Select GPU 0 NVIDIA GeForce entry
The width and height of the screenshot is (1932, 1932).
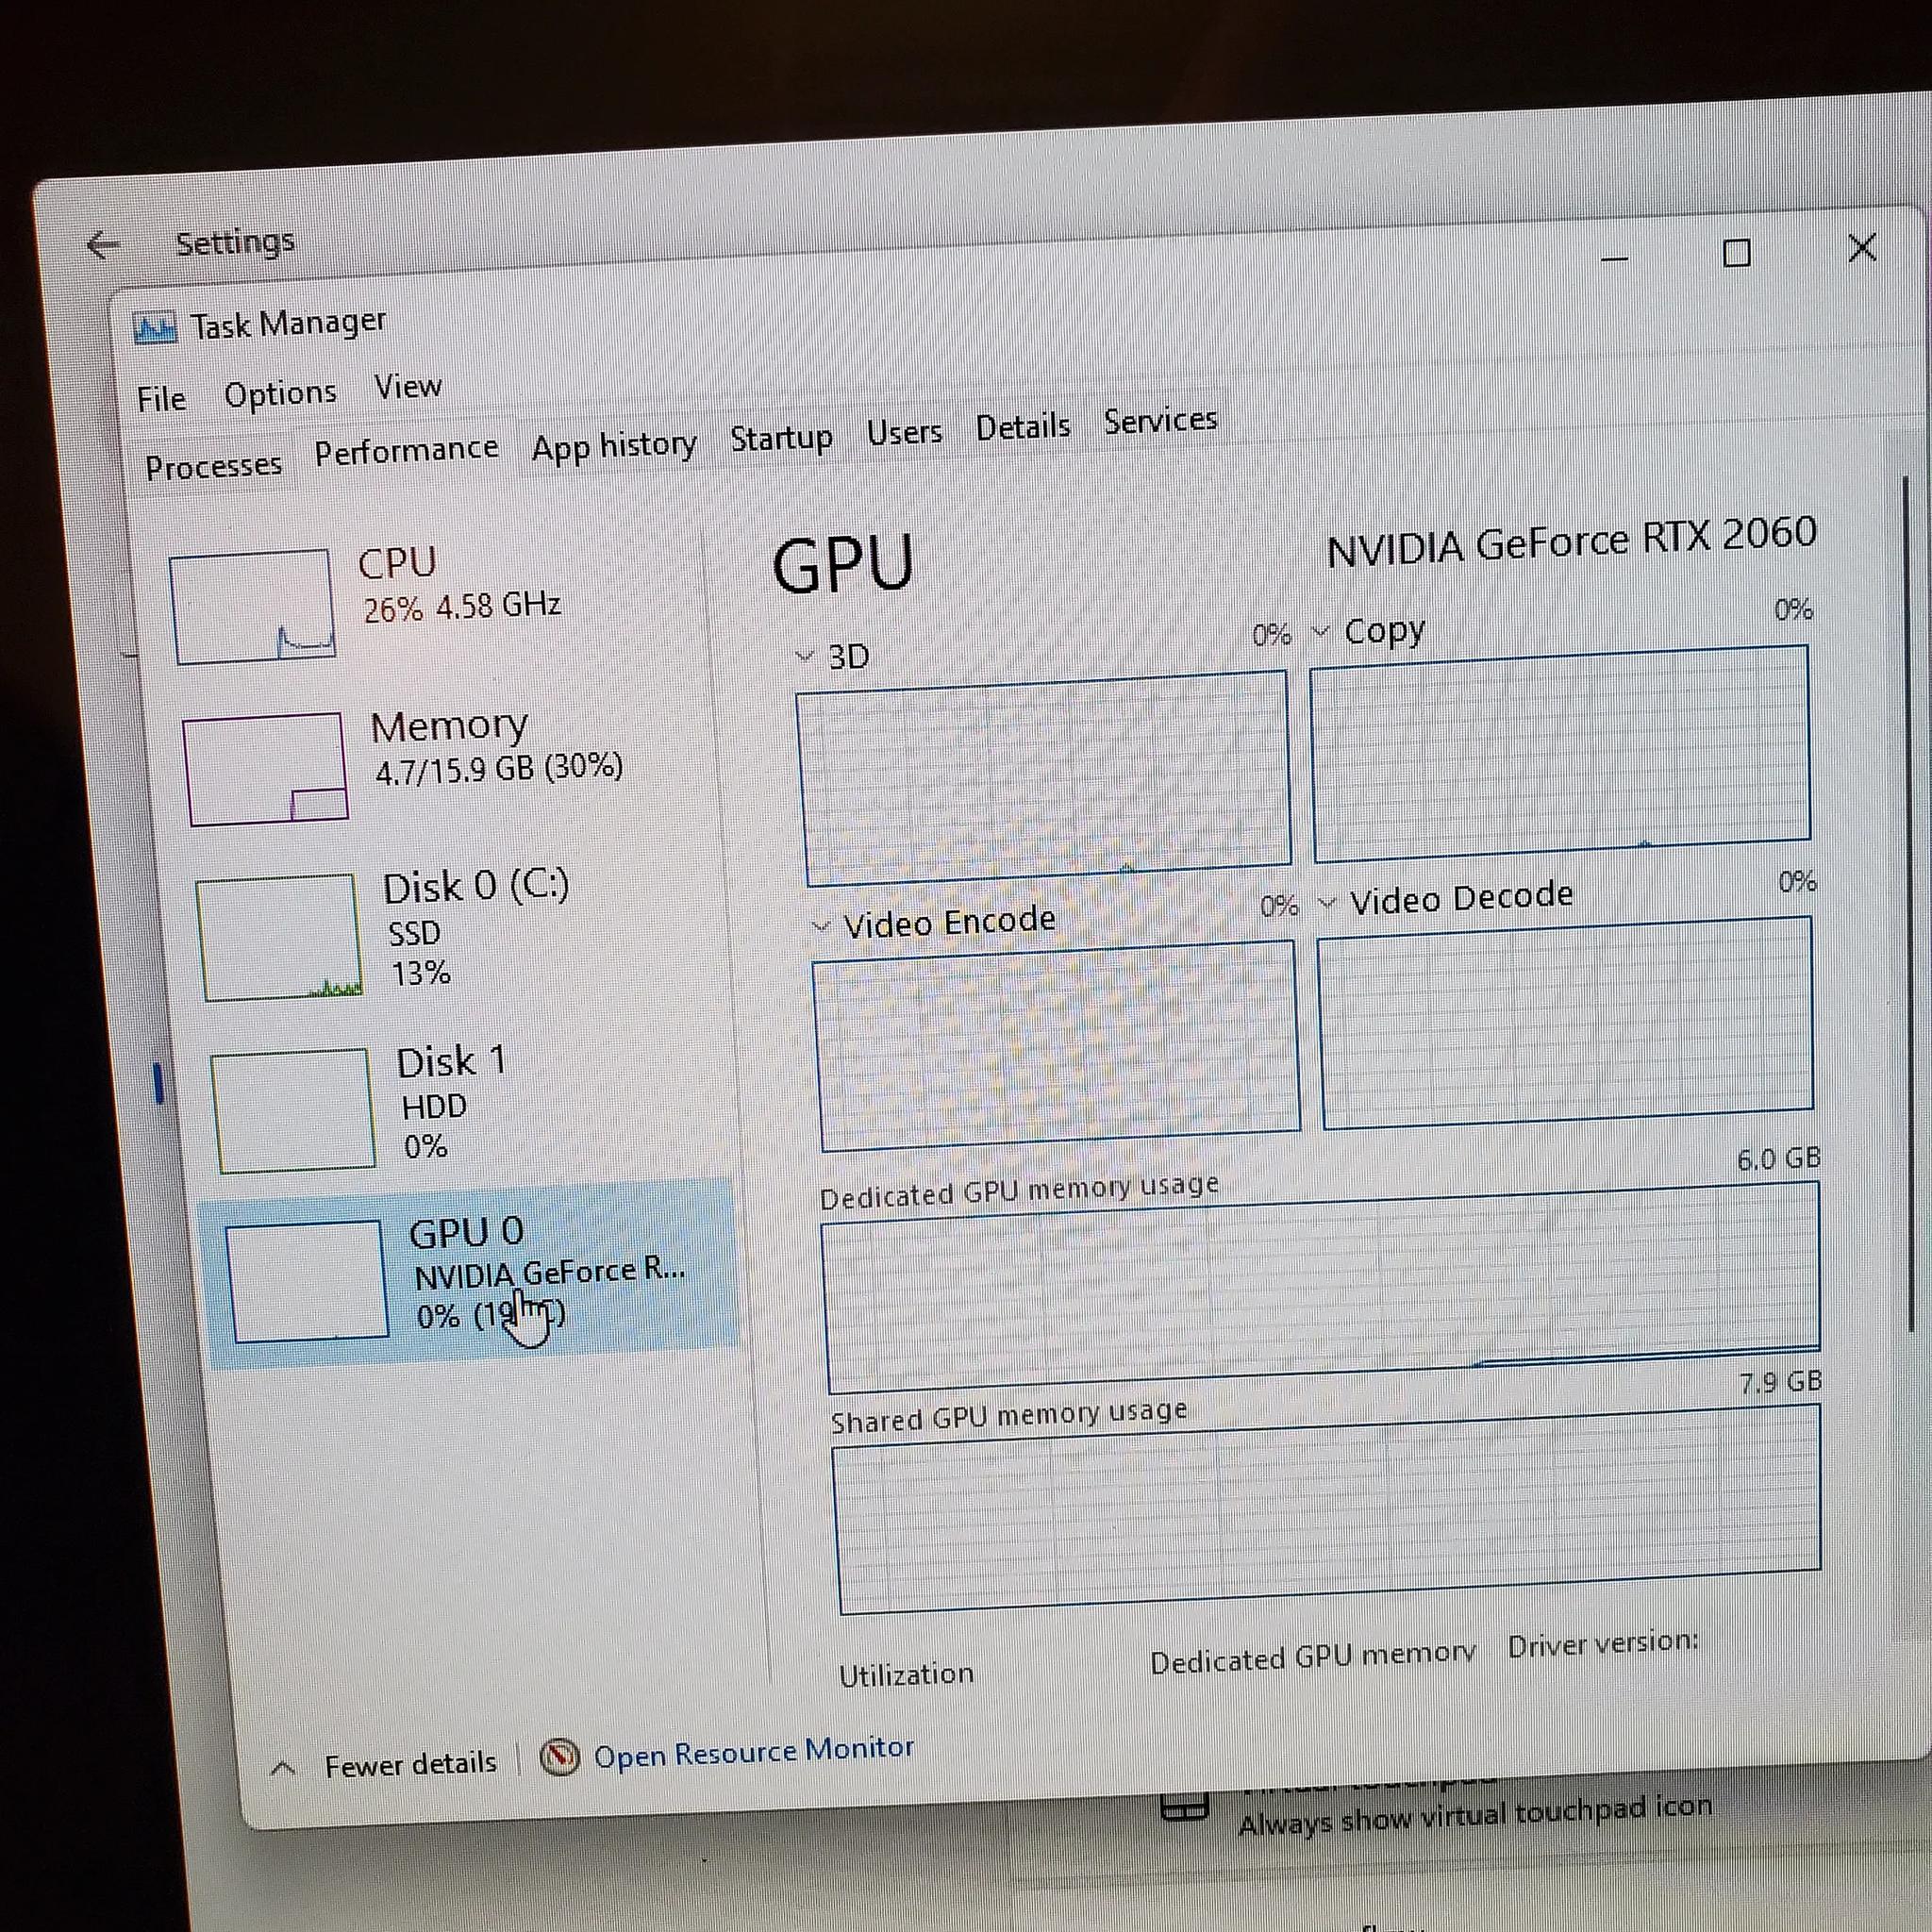470,1275
